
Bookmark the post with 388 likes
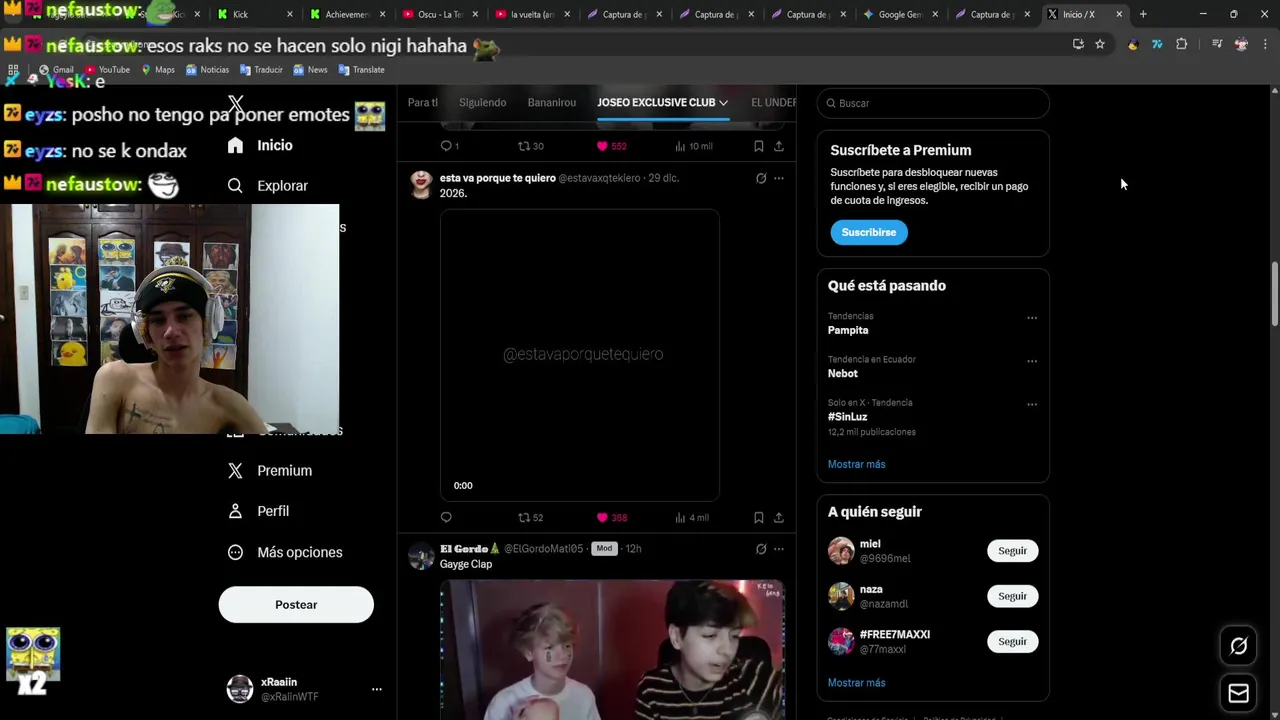(759, 517)
